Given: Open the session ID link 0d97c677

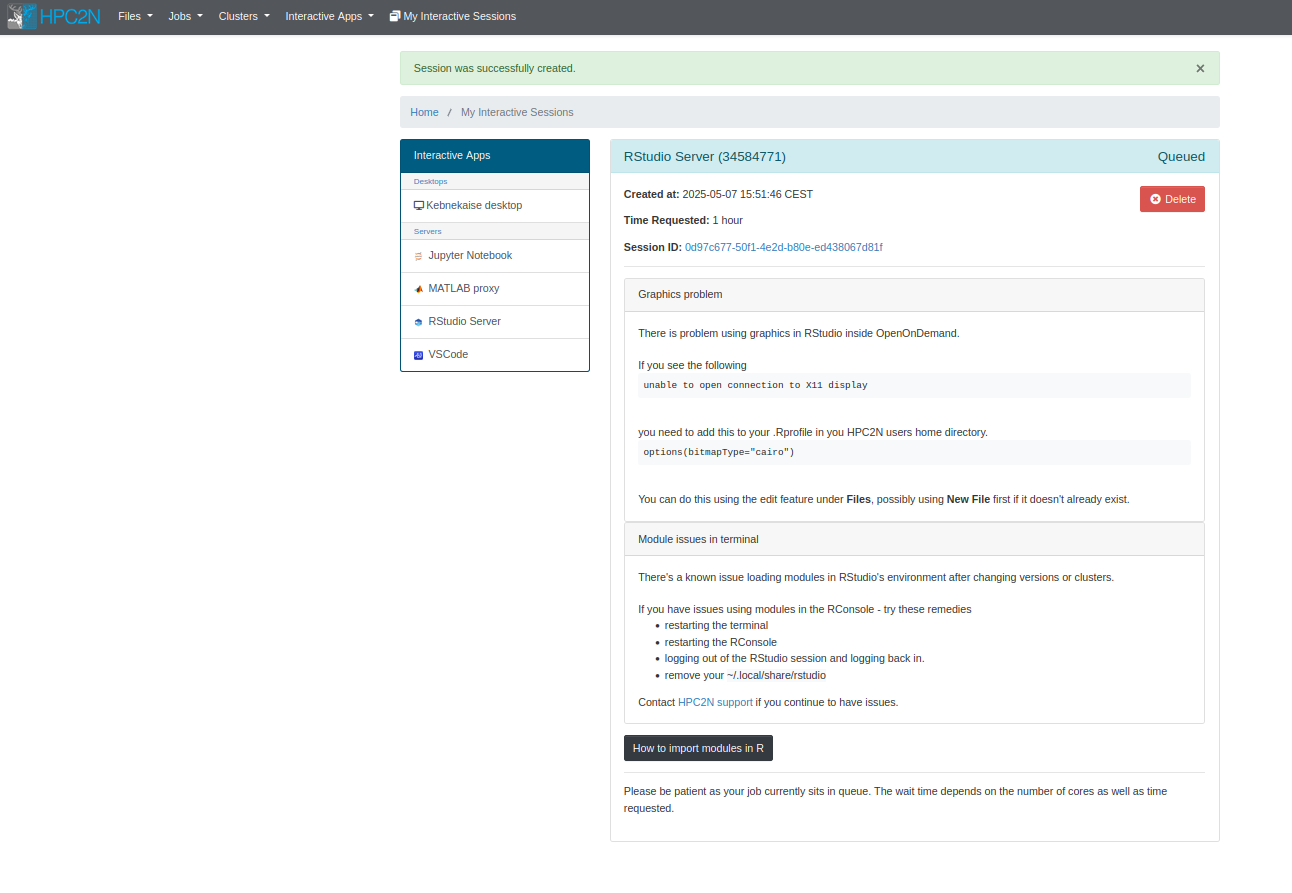Looking at the screenshot, I should 783,247.
